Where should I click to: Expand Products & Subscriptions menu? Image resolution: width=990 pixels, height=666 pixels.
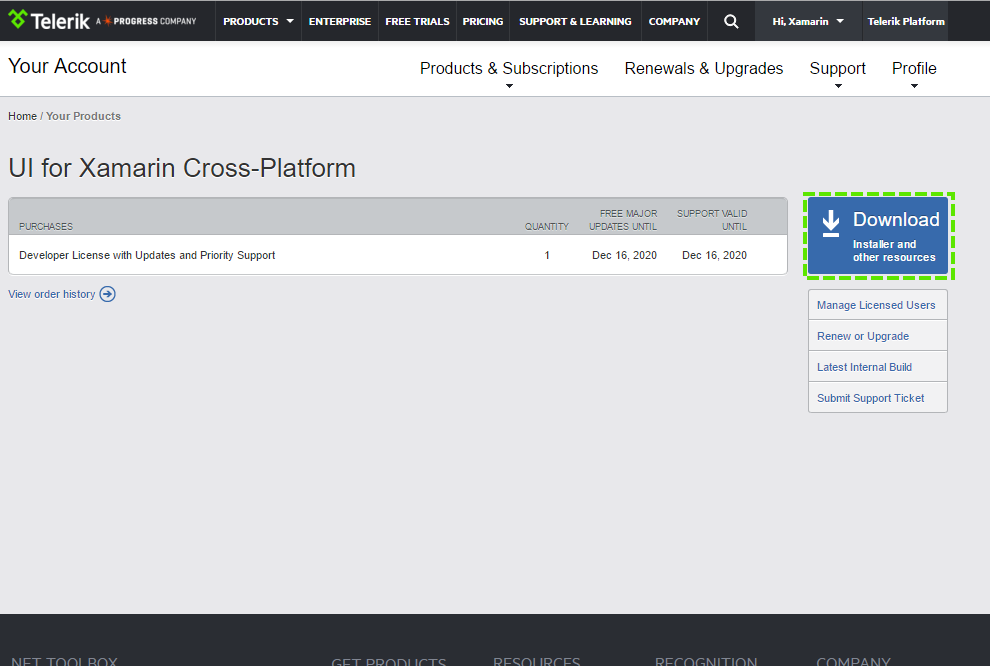pyautogui.click(x=509, y=74)
